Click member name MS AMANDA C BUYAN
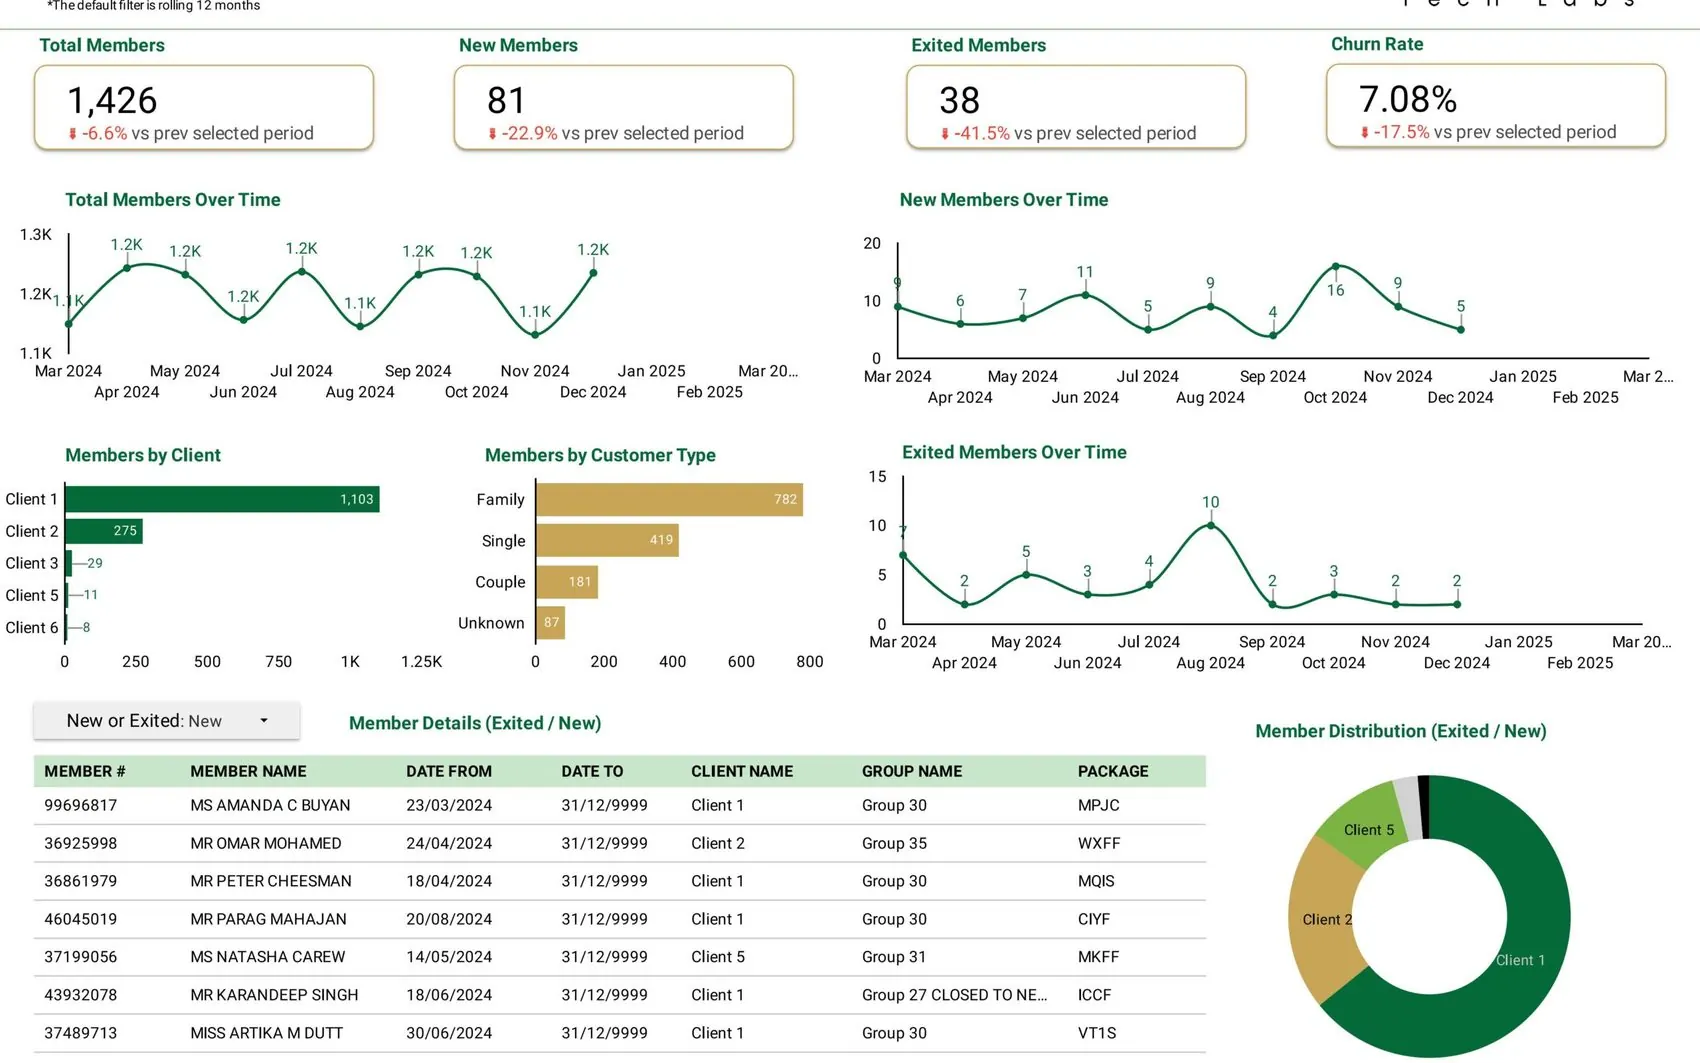The image size is (1700, 1063). coord(270,806)
